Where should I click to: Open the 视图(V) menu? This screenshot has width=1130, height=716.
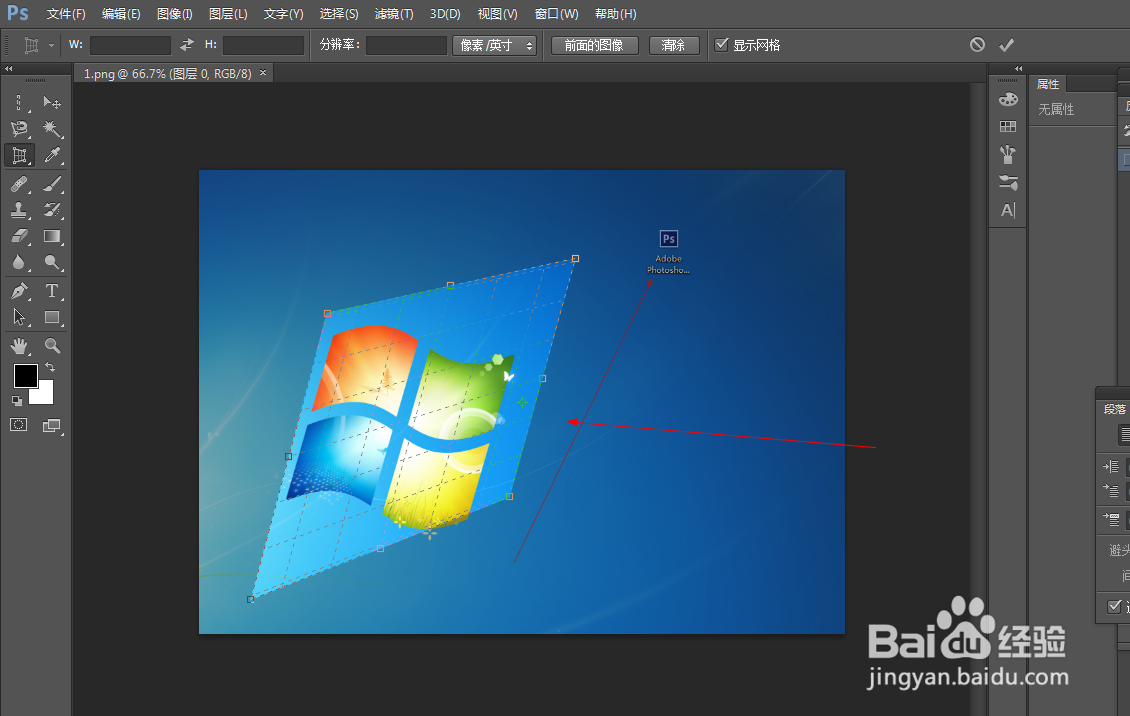point(497,14)
